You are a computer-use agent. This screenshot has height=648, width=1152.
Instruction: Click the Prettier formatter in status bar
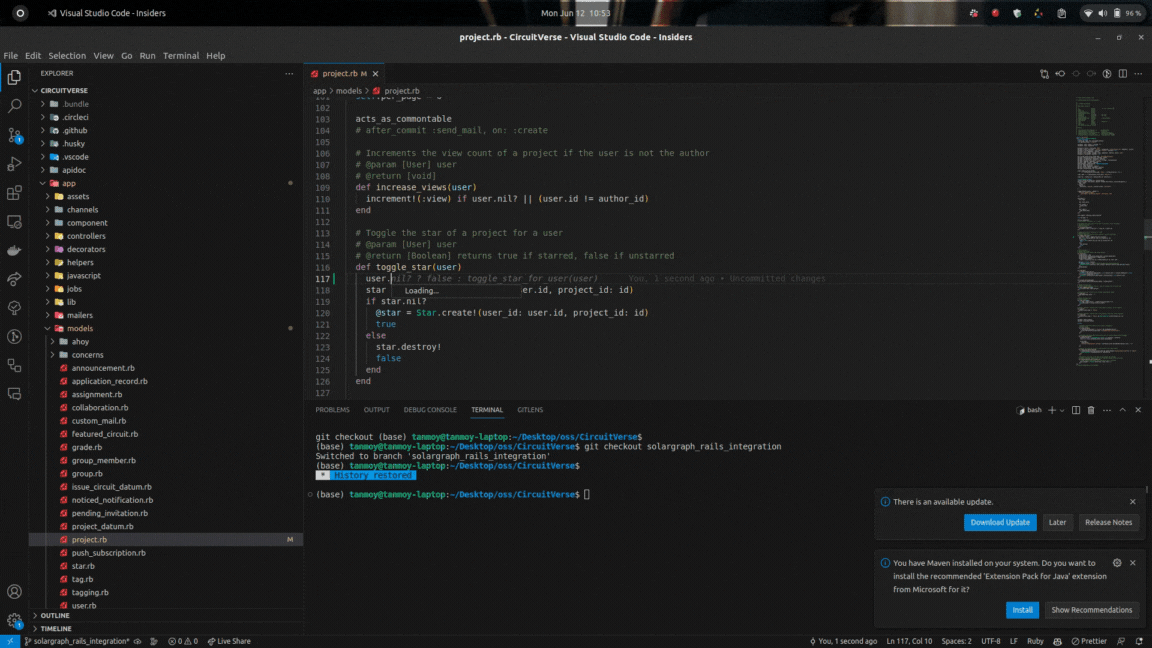(1090, 641)
